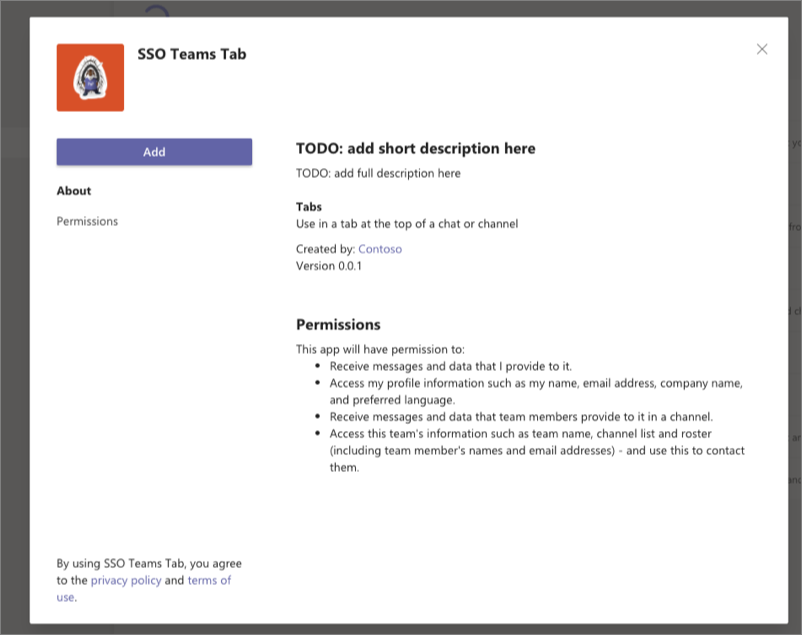
Task: Open the Contoso creator link
Action: pyautogui.click(x=380, y=249)
